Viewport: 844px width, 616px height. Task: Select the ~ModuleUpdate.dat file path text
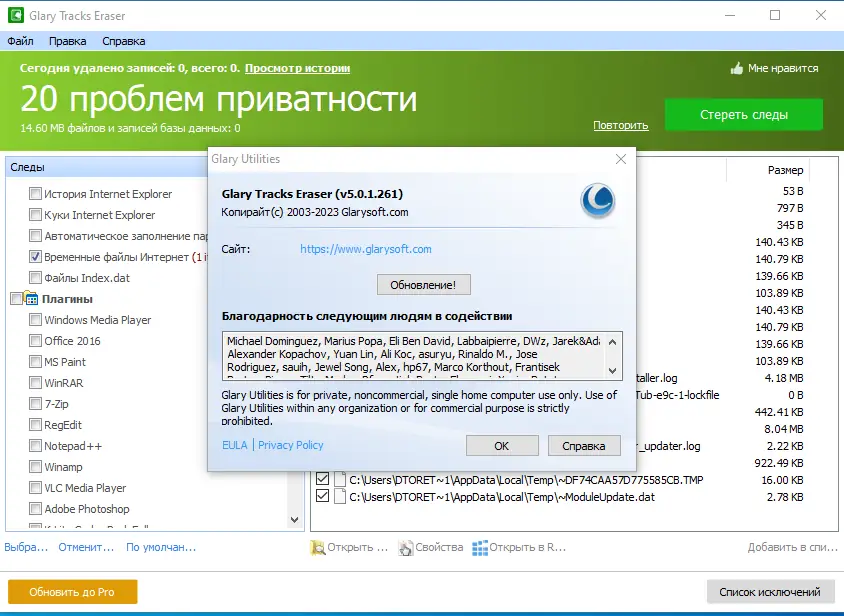point(502,497)
